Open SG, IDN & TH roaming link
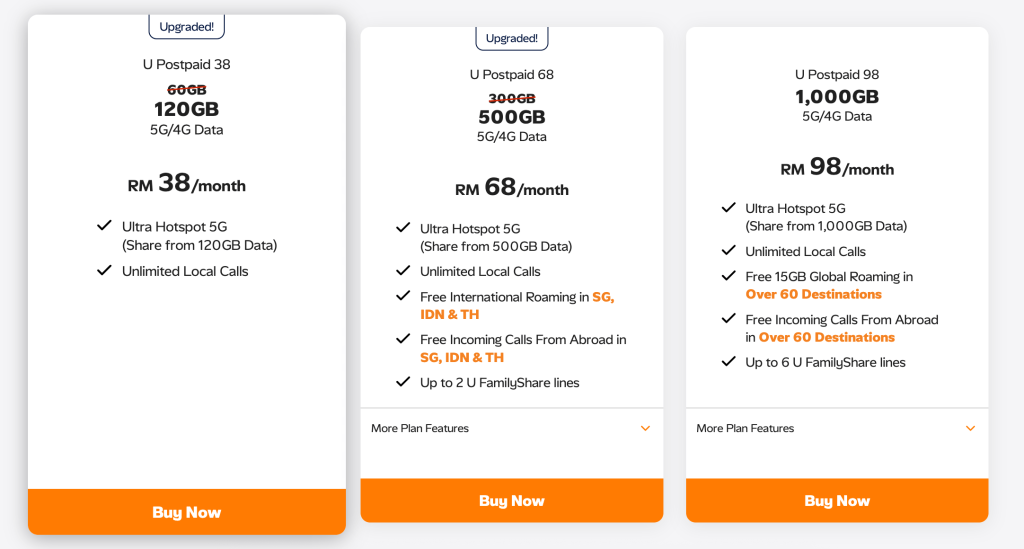The width and height of the screenshot is (1024, 549). point(517,306)
